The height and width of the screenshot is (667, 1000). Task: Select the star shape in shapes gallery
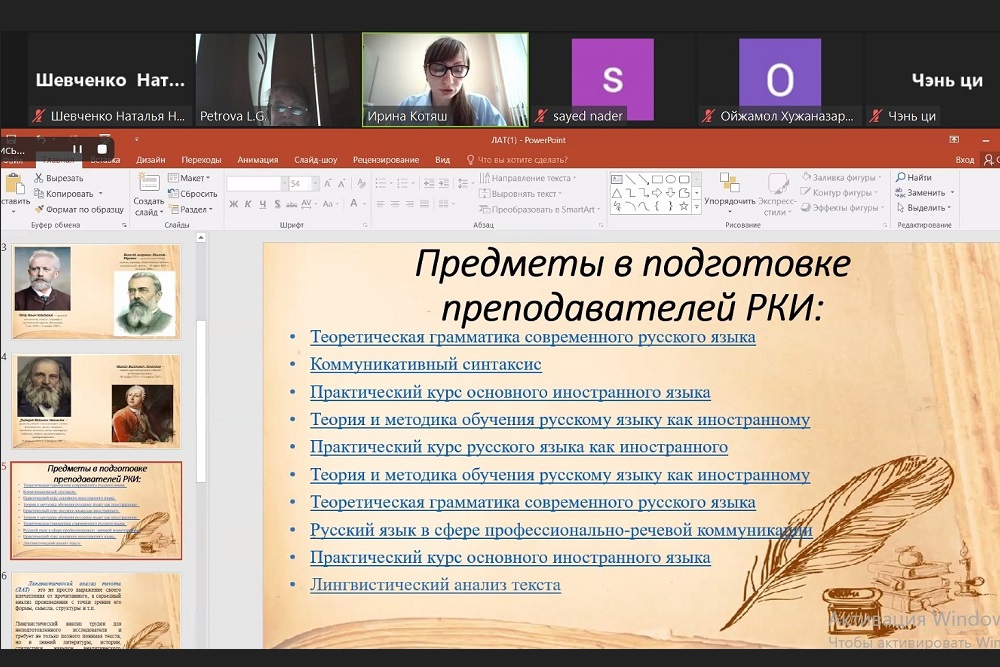point(683,207)
